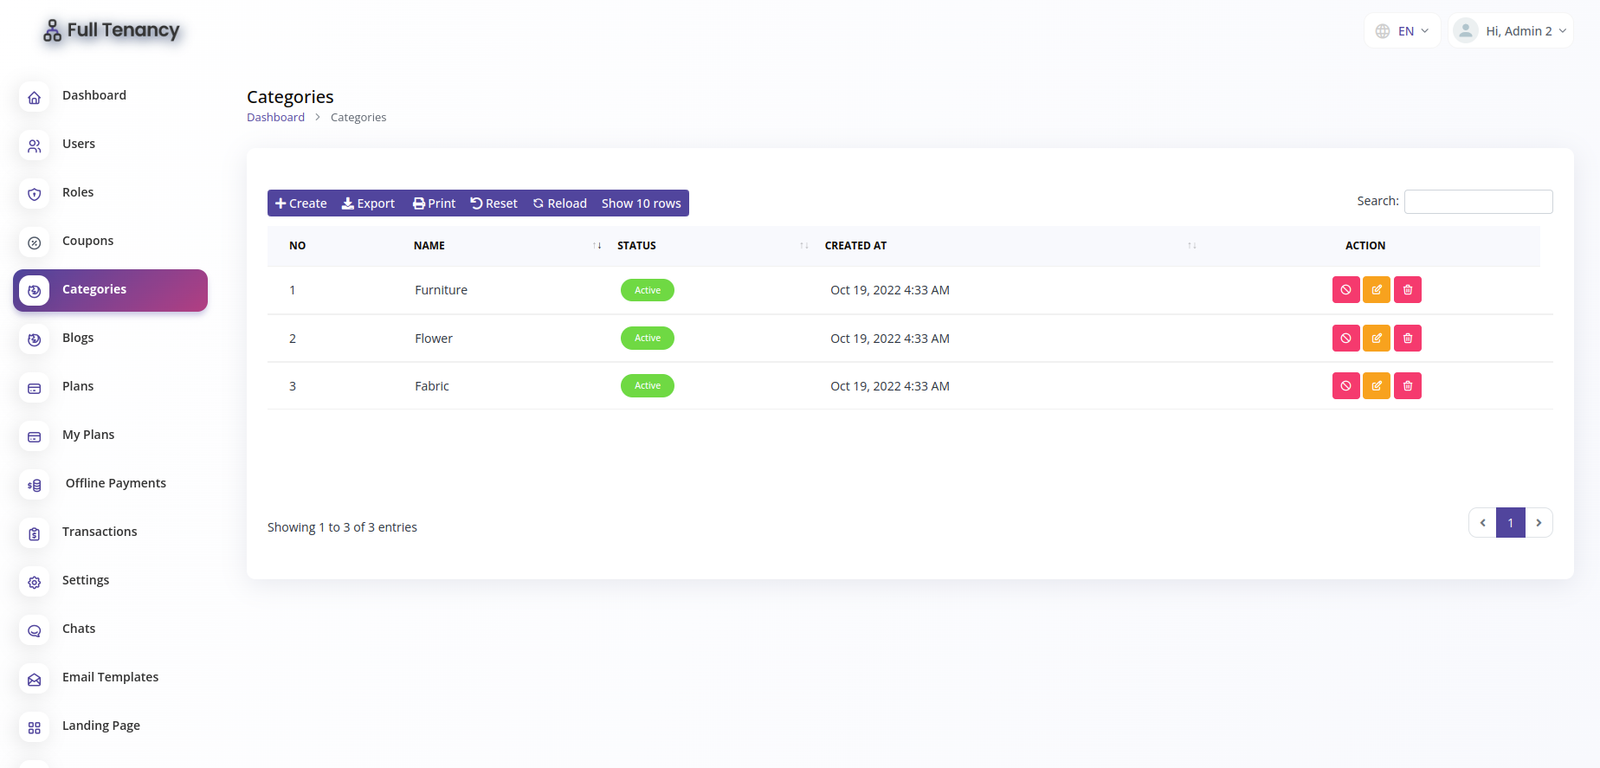The width and height of the screenshot is (1600, 768).
Task: Click the Settings gear icon in sidebar
Action: pos(34,582)
